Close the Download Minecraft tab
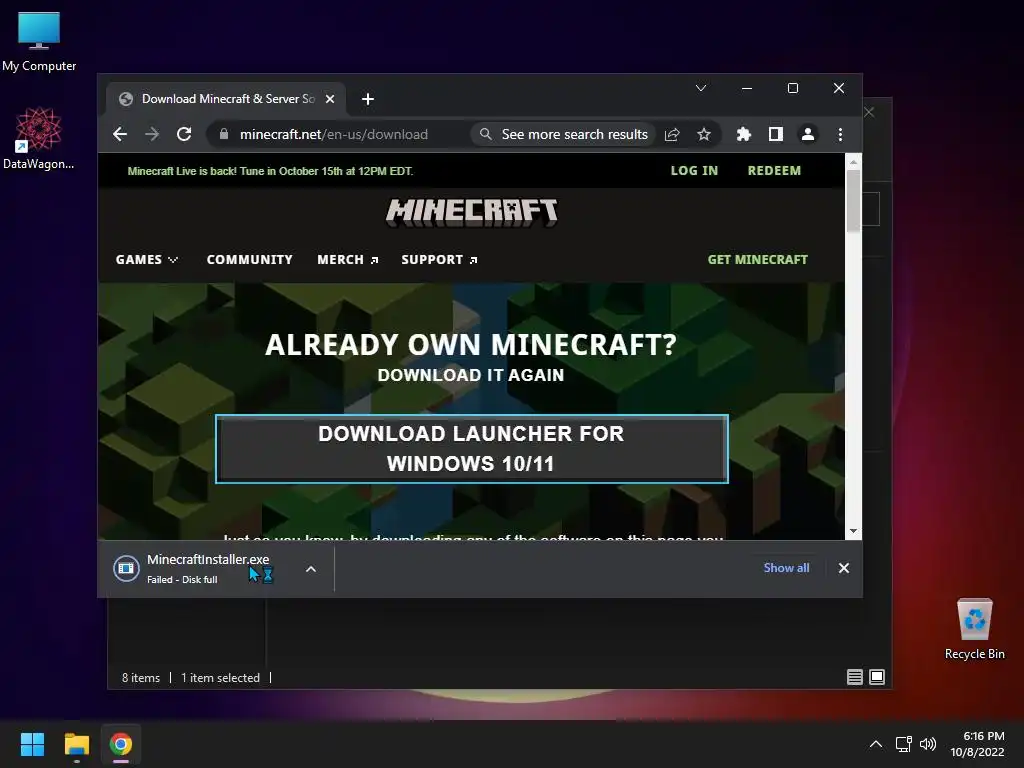1024x768 pixels. point(330,99)
